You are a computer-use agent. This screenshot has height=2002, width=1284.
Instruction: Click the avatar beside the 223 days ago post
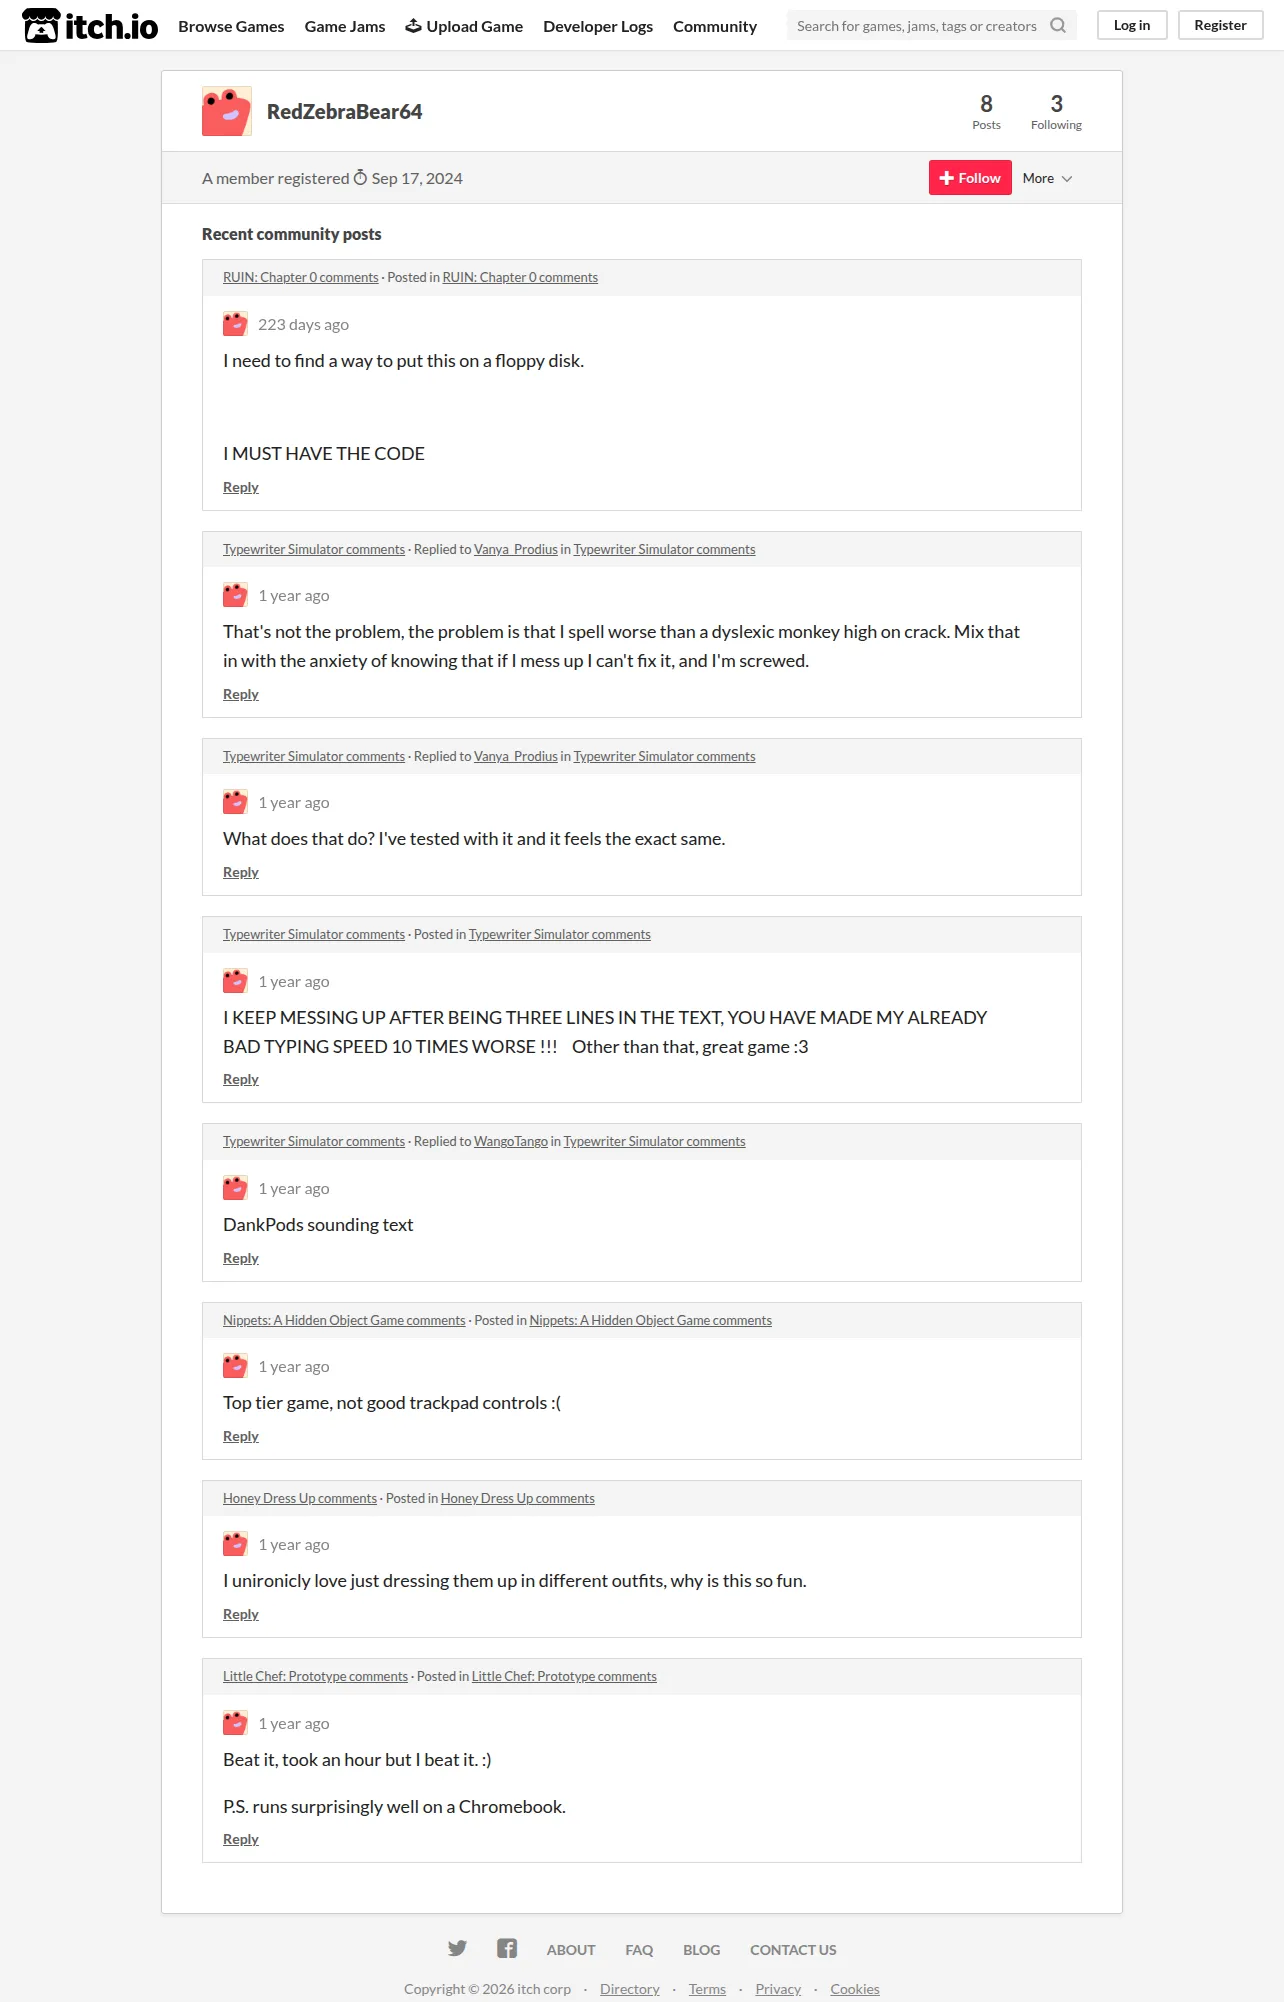(x=235, y=324)
